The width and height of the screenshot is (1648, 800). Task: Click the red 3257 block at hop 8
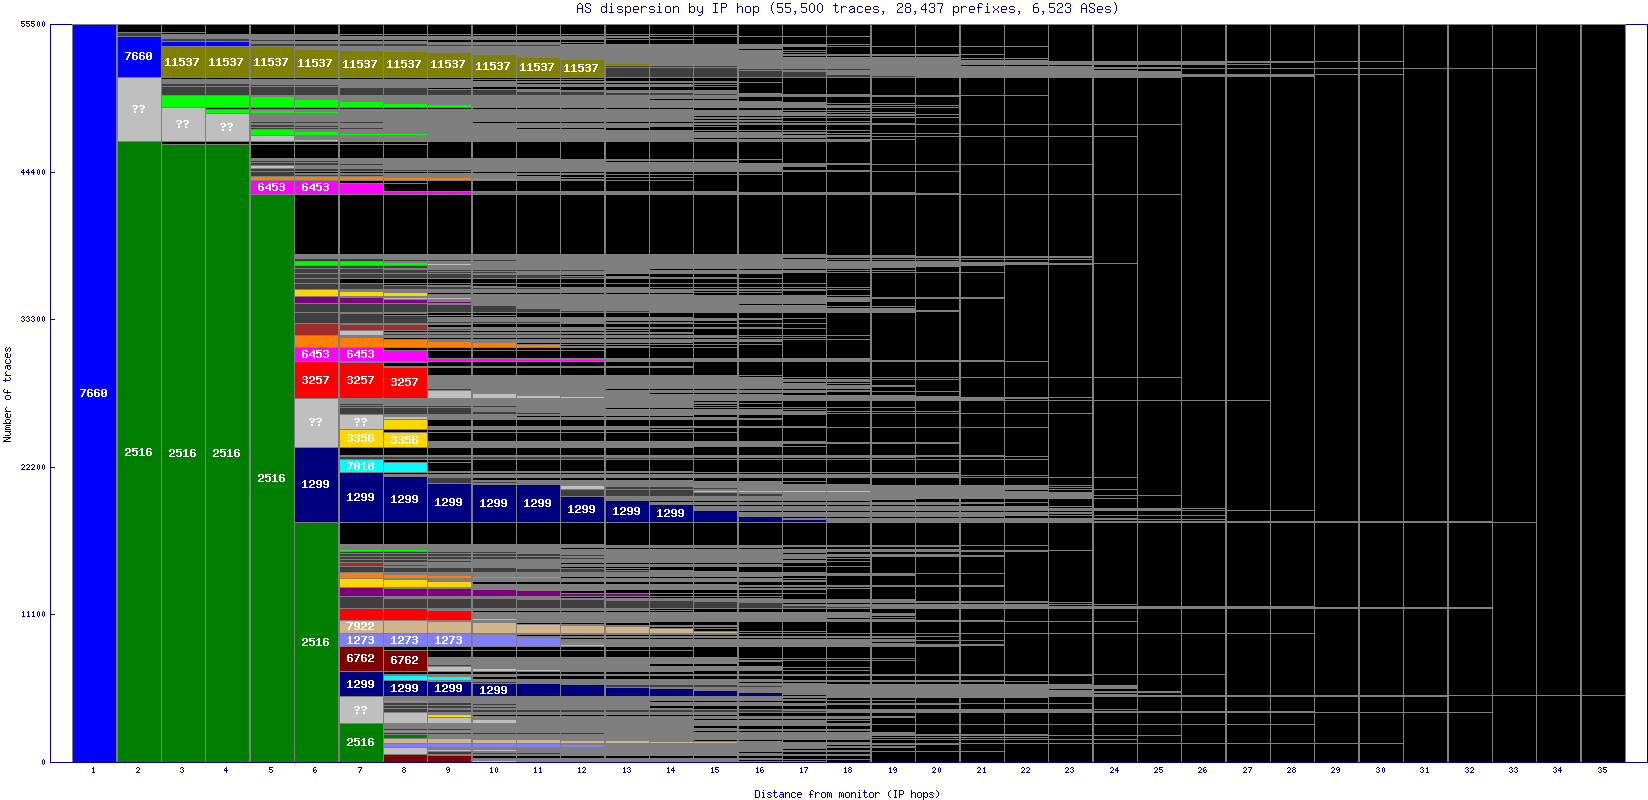pyautogui.click(x=405, y=382)
